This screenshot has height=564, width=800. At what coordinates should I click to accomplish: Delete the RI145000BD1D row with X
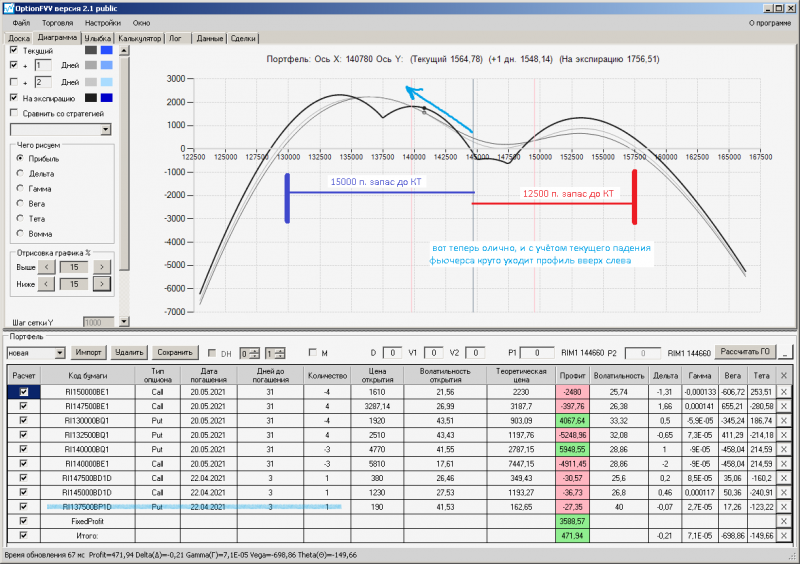(784, 493)
